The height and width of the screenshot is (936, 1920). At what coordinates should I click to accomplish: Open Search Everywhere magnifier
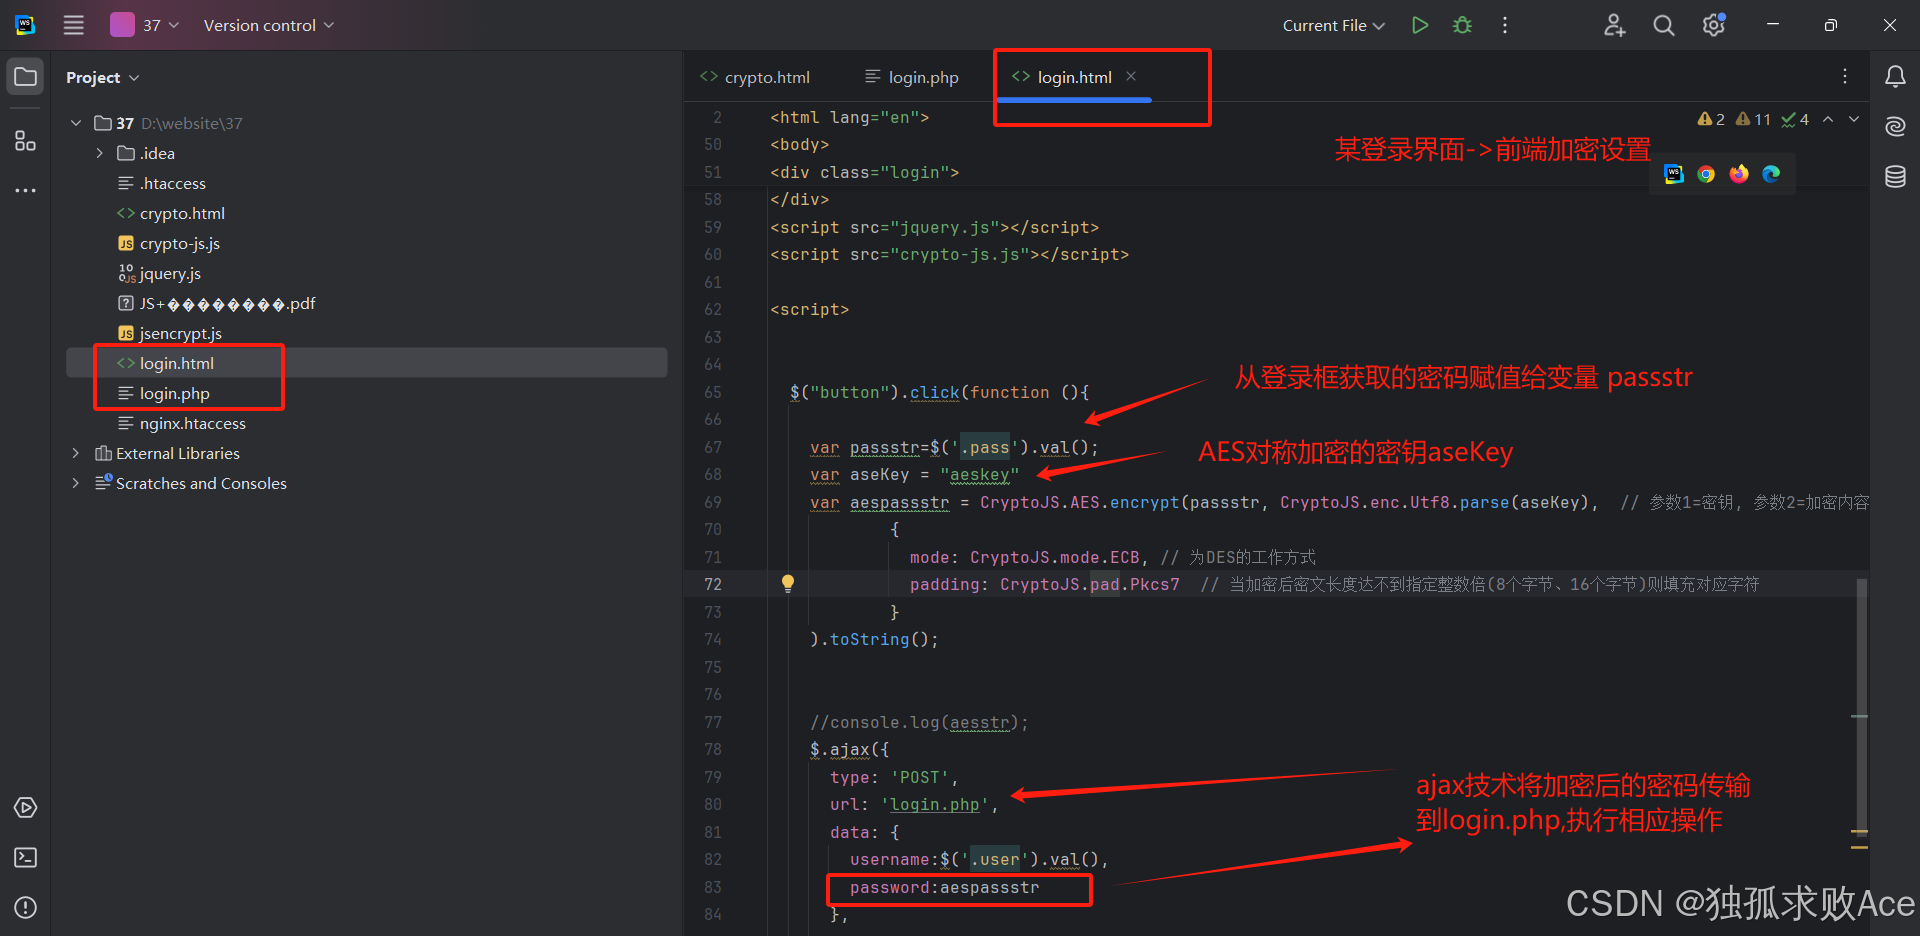[1663, 25]
